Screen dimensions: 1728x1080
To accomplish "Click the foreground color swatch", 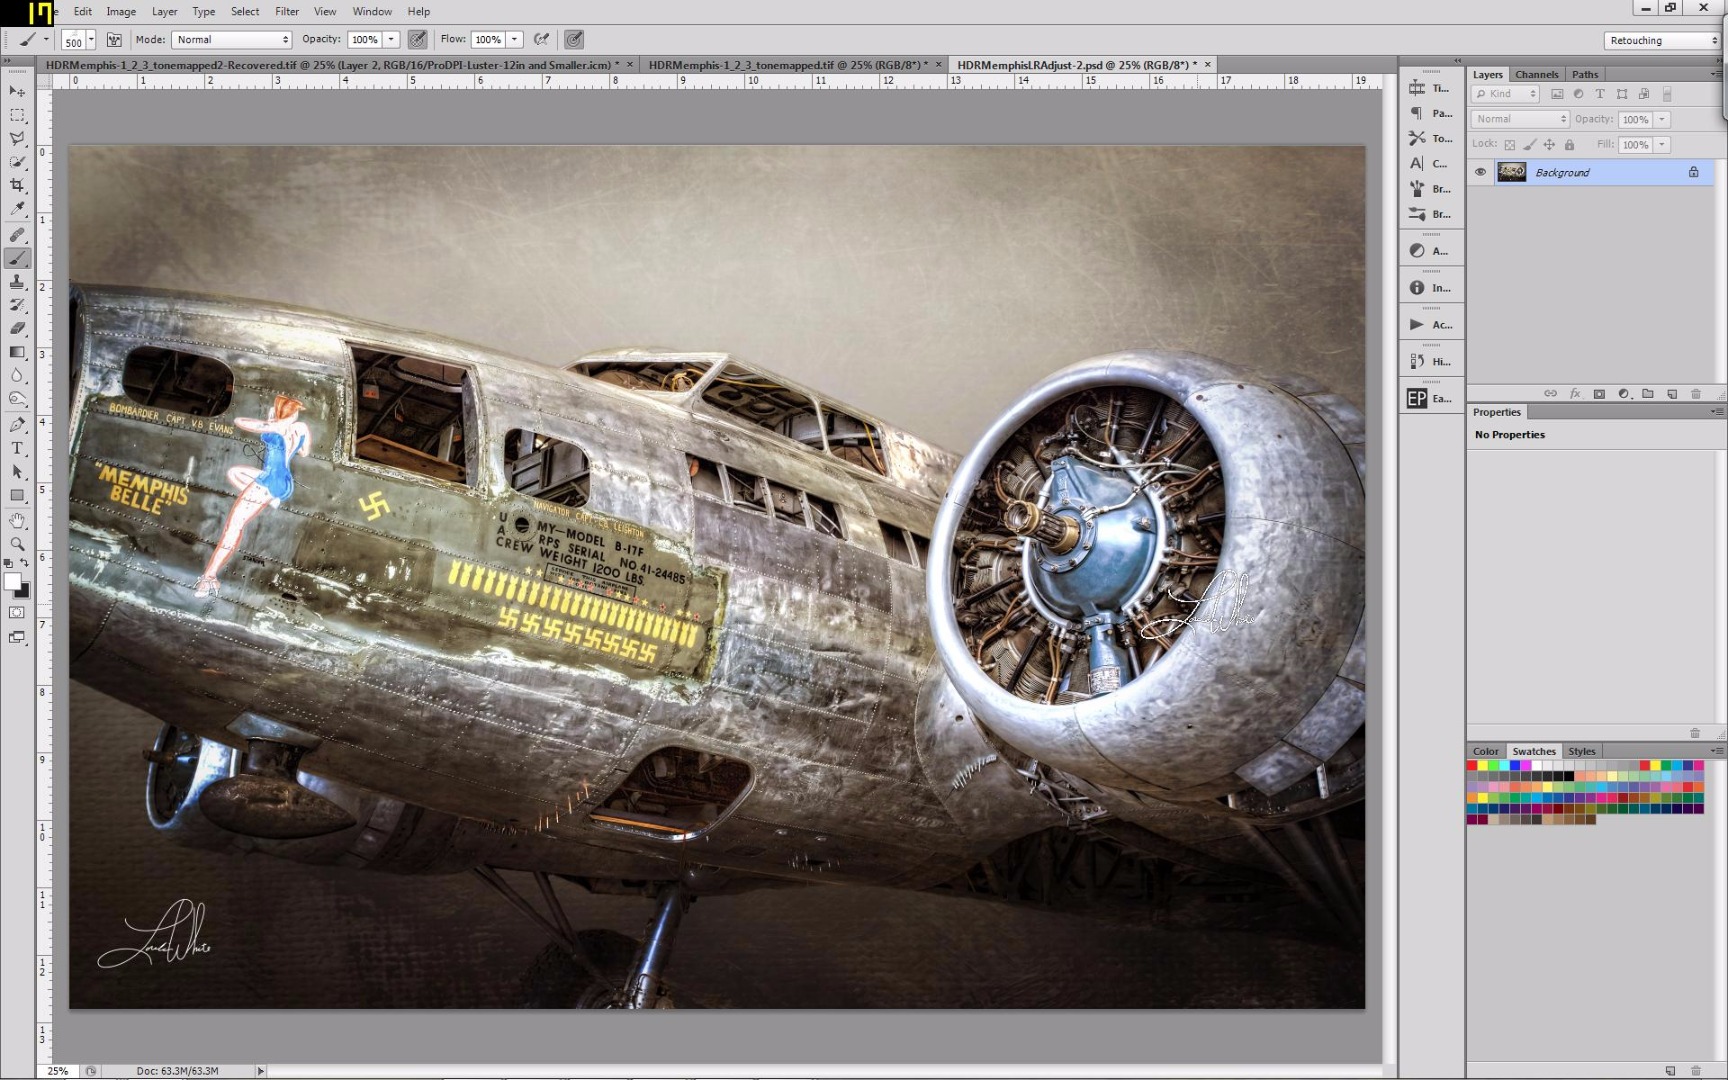I will 12,582.
